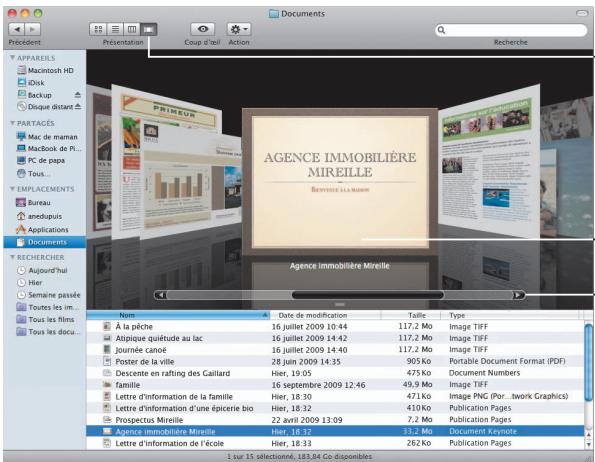Eject the Backup drive
The width and height of the screenshot is (595, 462).
(77, 94)
